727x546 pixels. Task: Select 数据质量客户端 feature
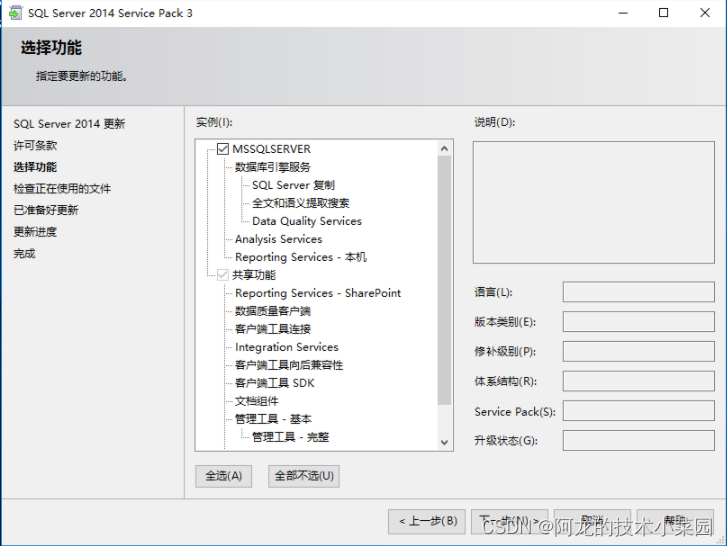coord(273,311)
